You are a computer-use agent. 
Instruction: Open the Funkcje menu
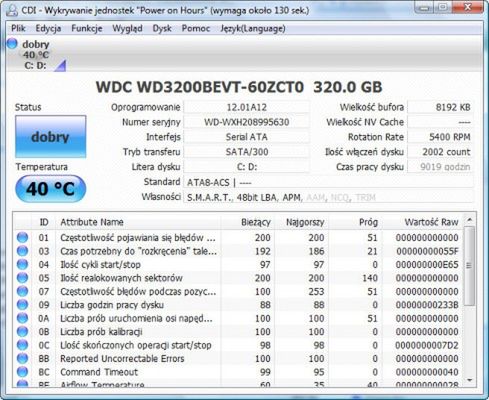point(87,28)
